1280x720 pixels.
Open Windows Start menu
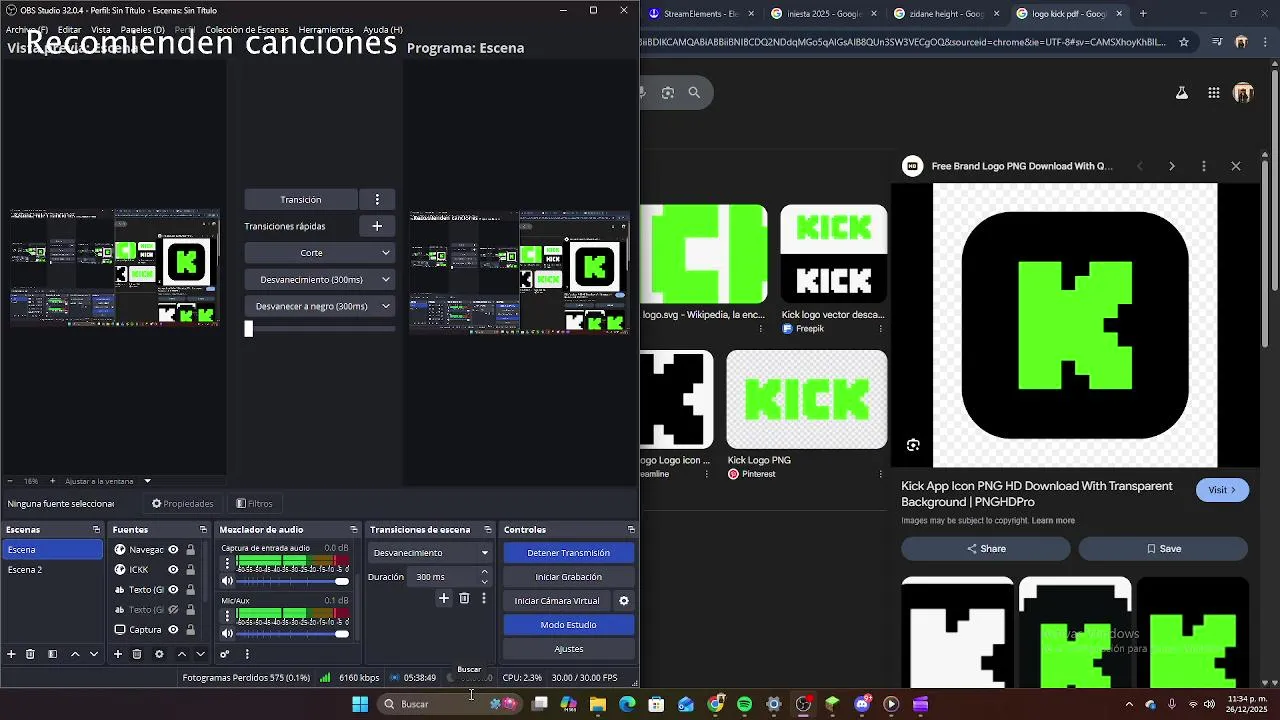(x=360, y=704)
